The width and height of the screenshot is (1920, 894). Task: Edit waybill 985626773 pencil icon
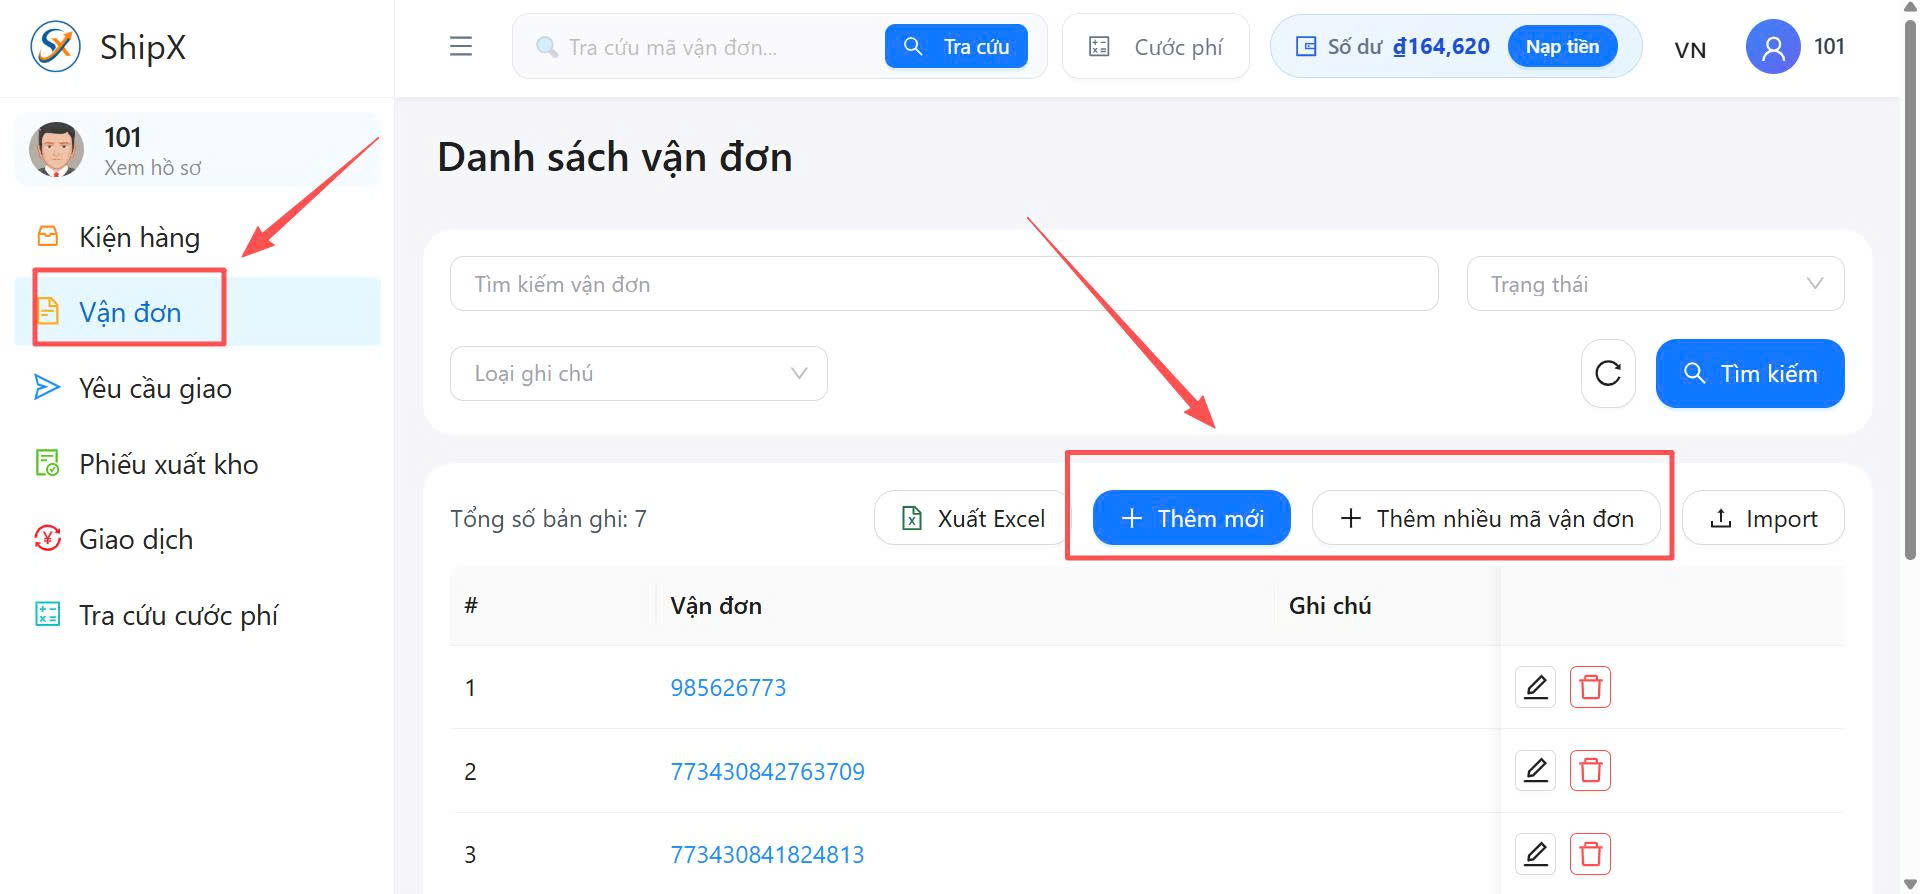1536,687
